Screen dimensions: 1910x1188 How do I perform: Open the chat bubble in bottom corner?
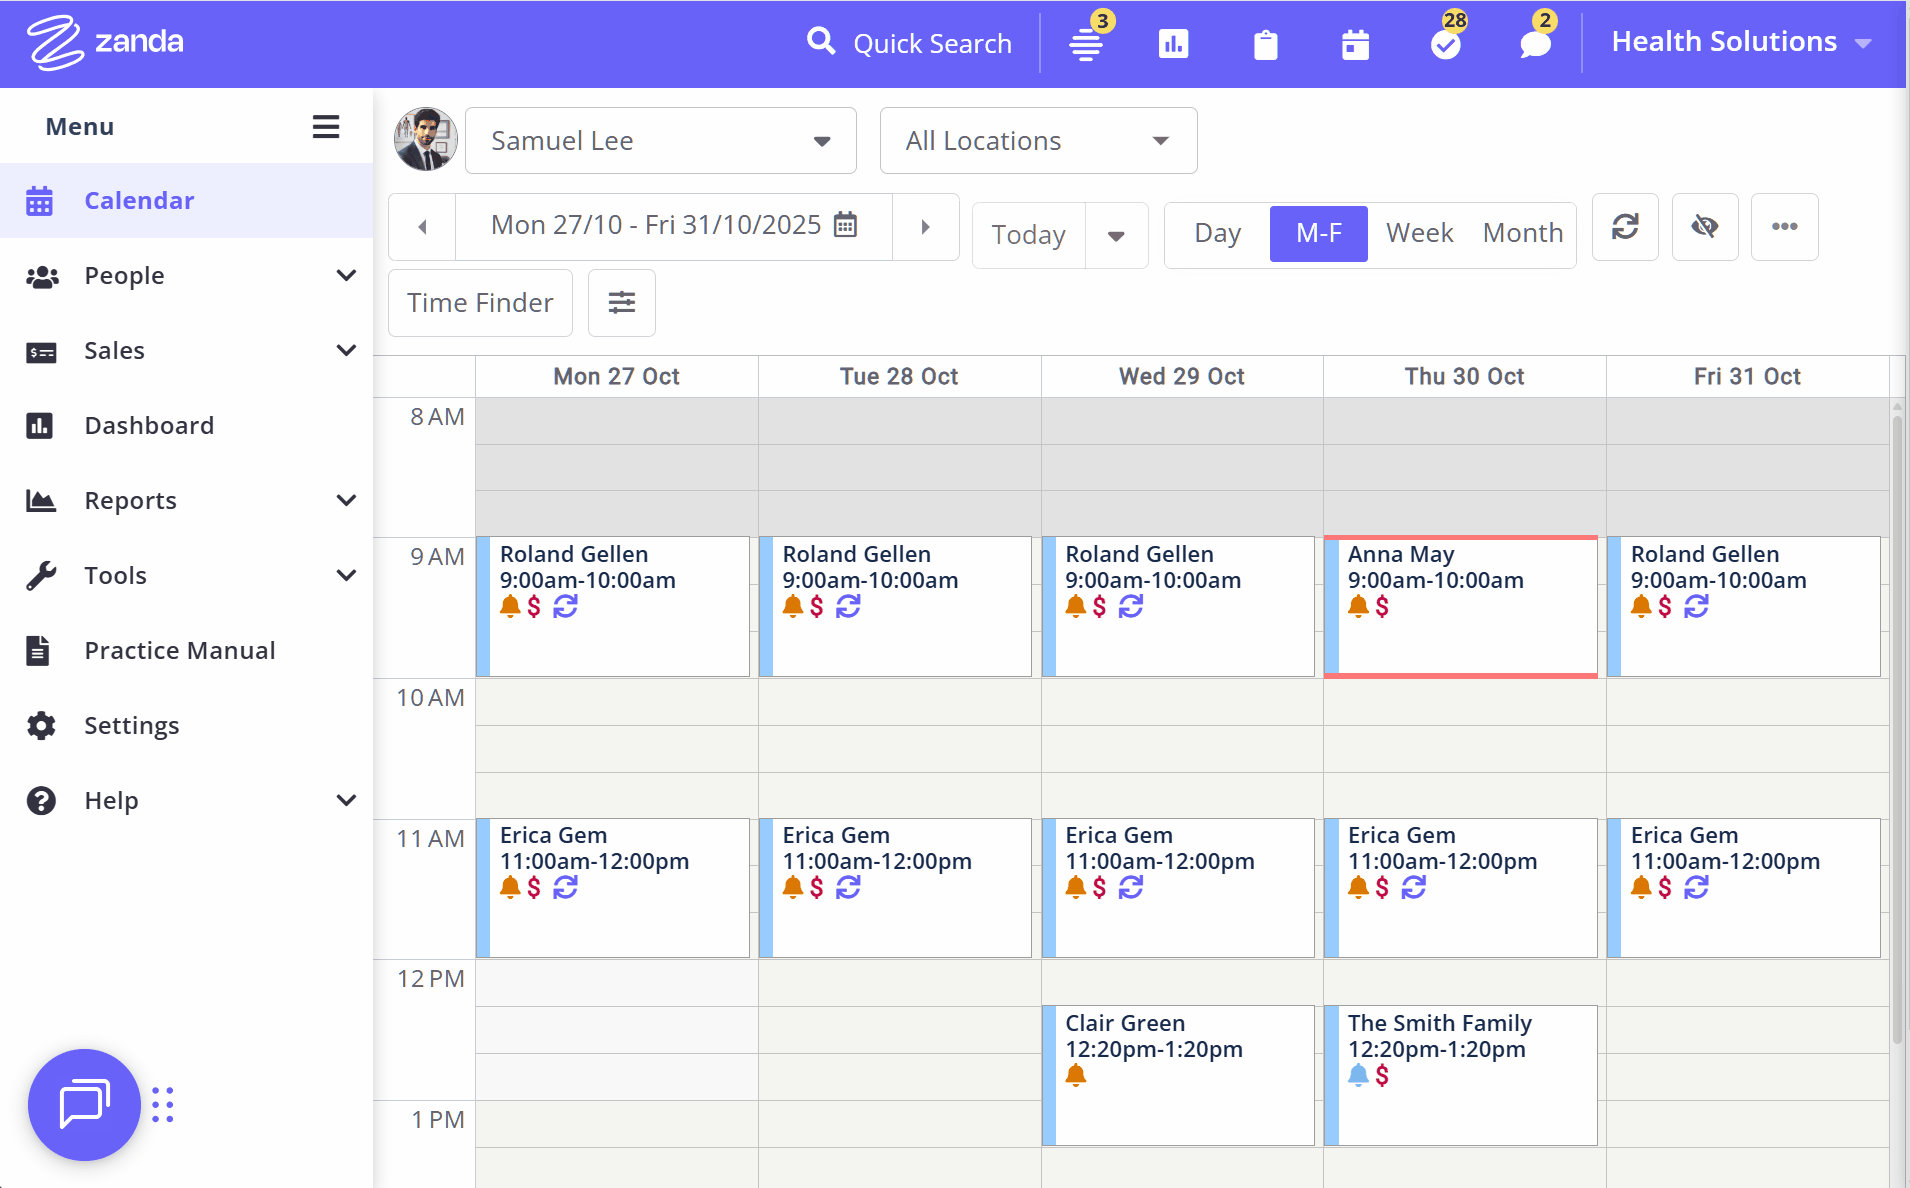point(84,1104)
